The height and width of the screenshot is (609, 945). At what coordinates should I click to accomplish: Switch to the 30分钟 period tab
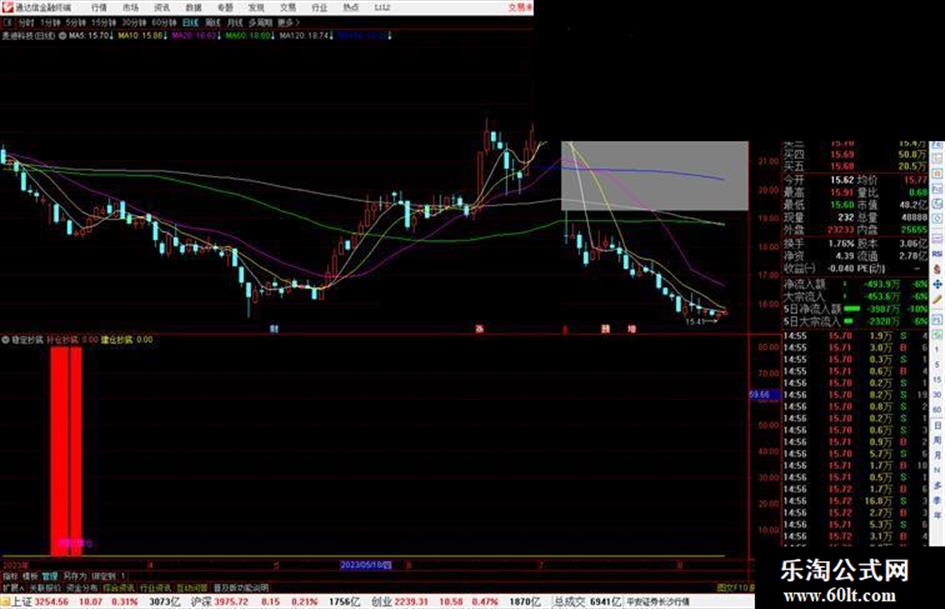click(134, 22)
